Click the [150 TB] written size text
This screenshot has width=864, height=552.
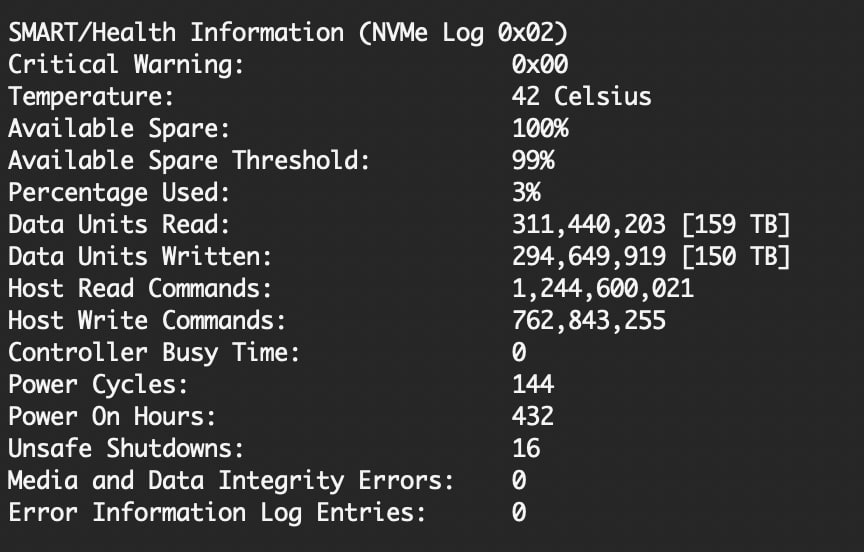[x=736, y=256]
